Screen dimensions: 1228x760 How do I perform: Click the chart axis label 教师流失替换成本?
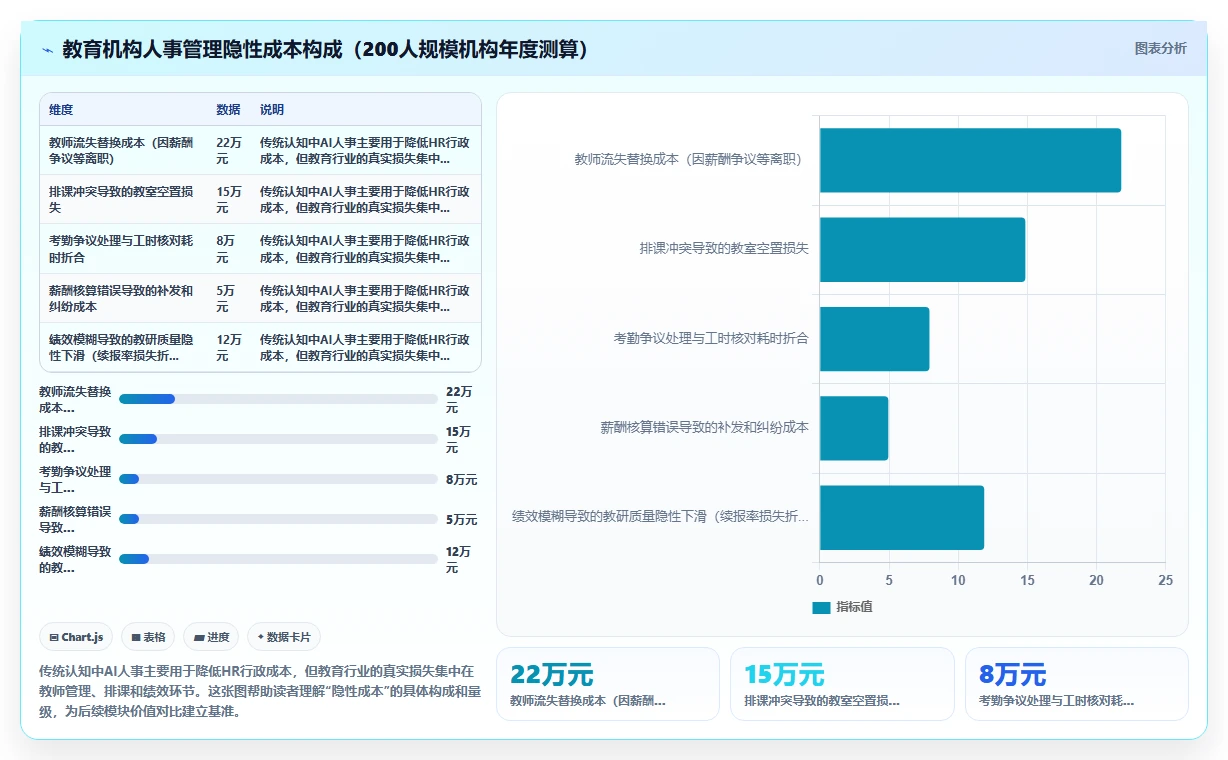pyautogui.click(x=691, y=159)
